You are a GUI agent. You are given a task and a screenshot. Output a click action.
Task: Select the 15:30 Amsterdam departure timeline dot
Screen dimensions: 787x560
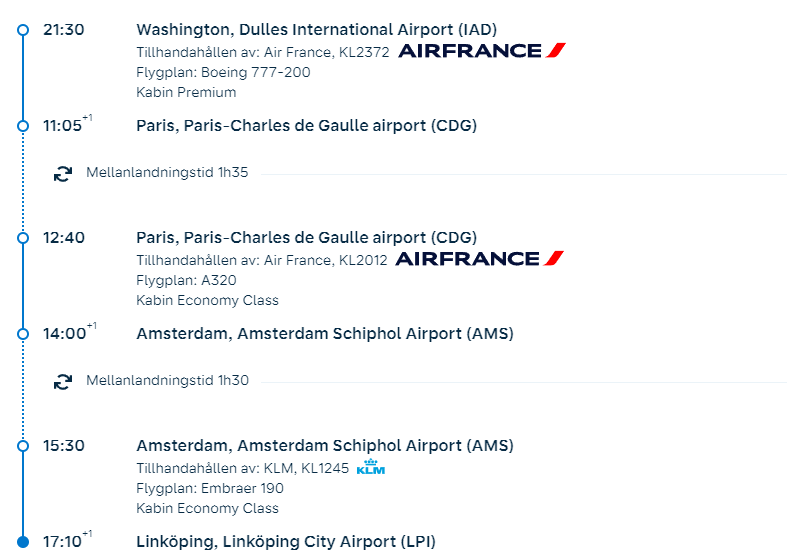(x=23, y=446)
